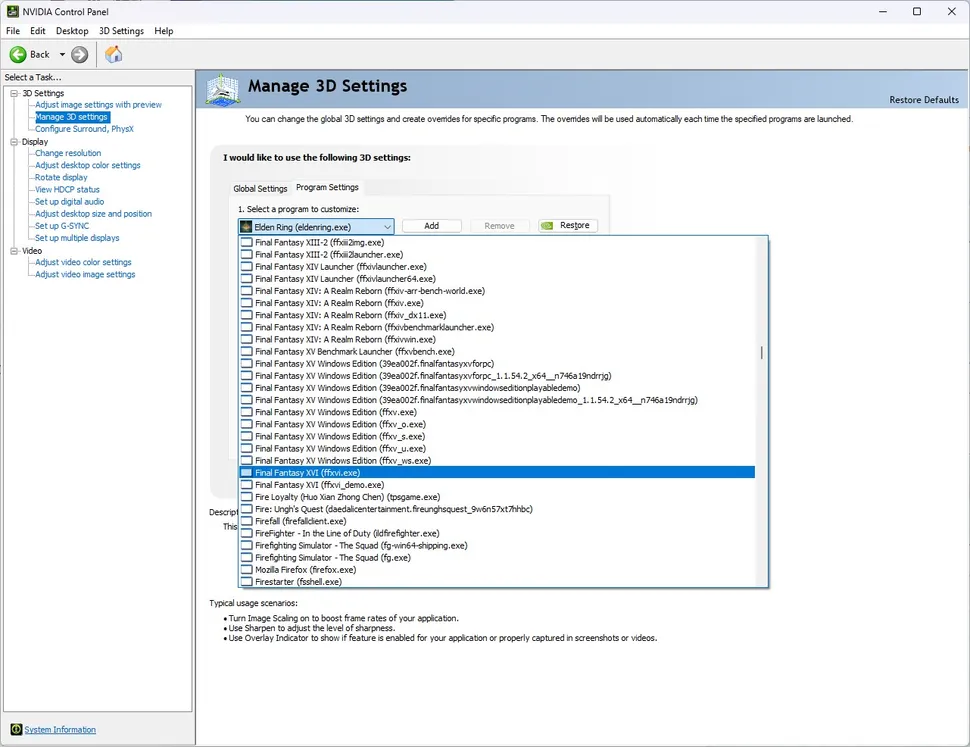Image resolution: width=970 pixels, height=747 pixels.
Task: Select Firefall (firefallclient.exe) from the list
Action: [x=300, y=521]
